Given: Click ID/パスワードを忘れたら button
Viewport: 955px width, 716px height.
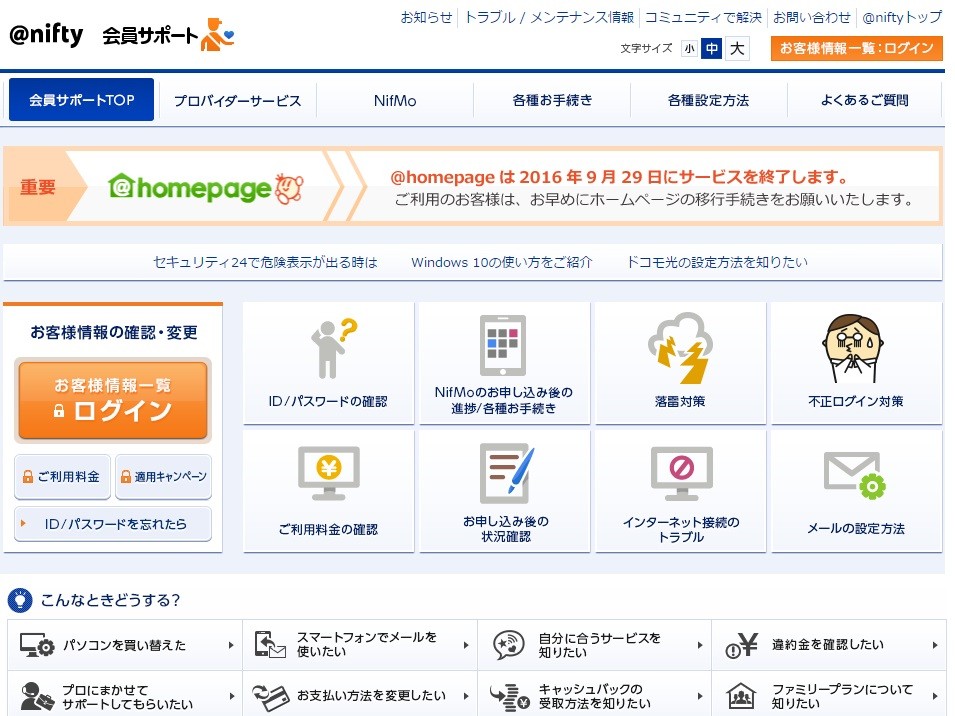Looking at the screenshot, I should pos(113,524).
